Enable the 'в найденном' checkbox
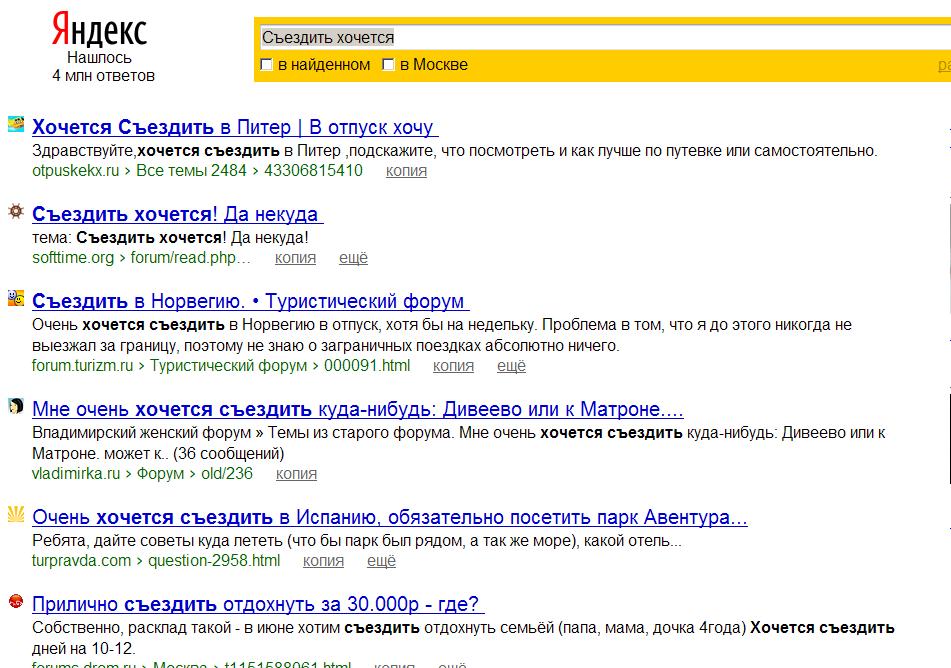 click(x=266, y=64)
